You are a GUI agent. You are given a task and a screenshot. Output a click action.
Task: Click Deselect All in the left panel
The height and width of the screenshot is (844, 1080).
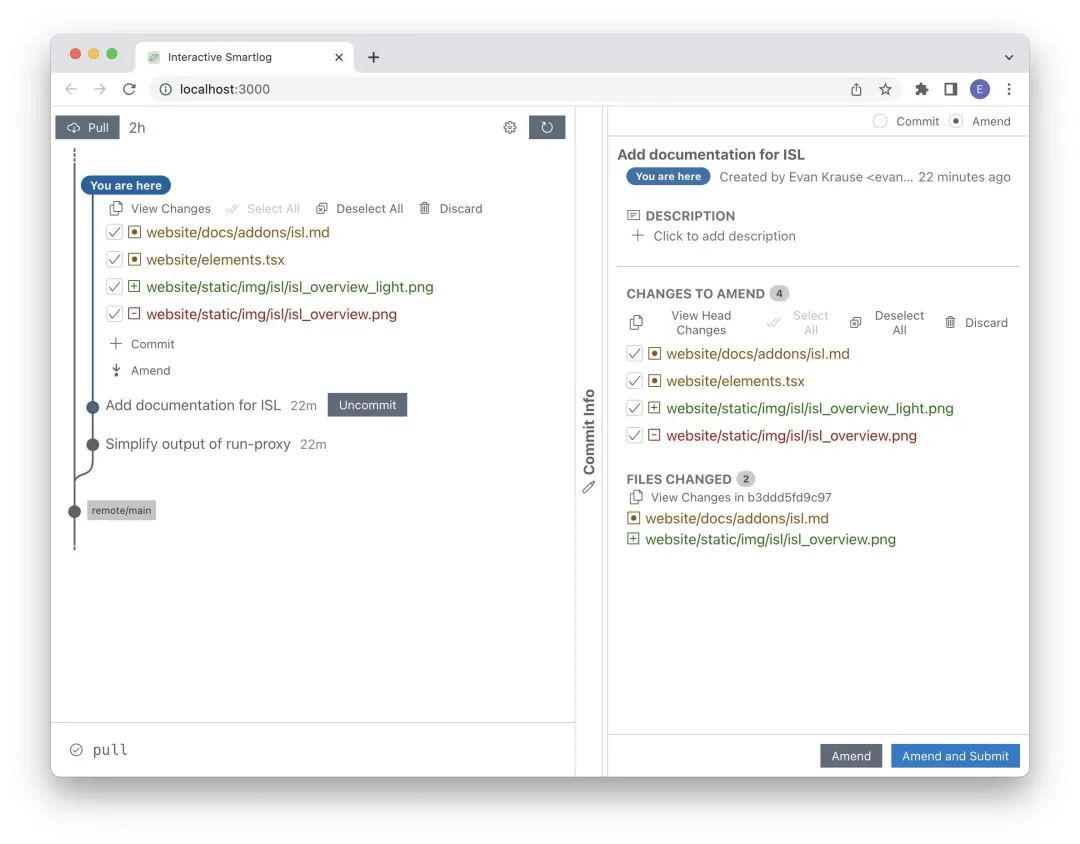[x=360, y=208]
